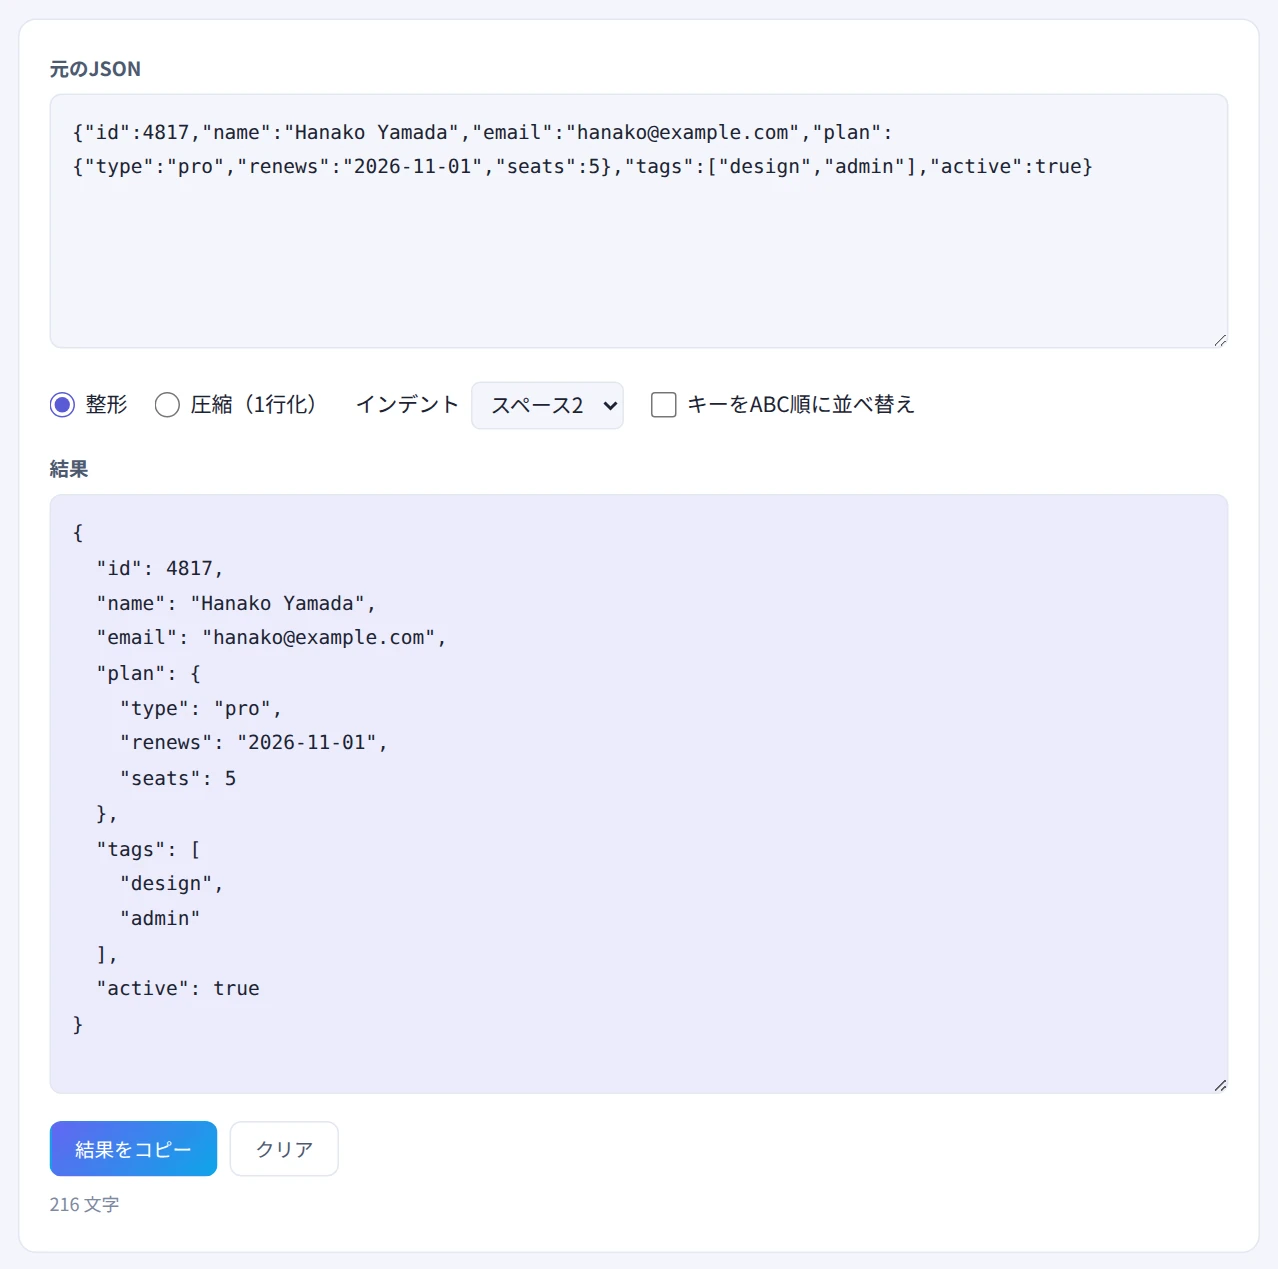Click the "email": "hanako@example.com" result line
This screenshot has width=1278, height=1269.
[271, 638]
